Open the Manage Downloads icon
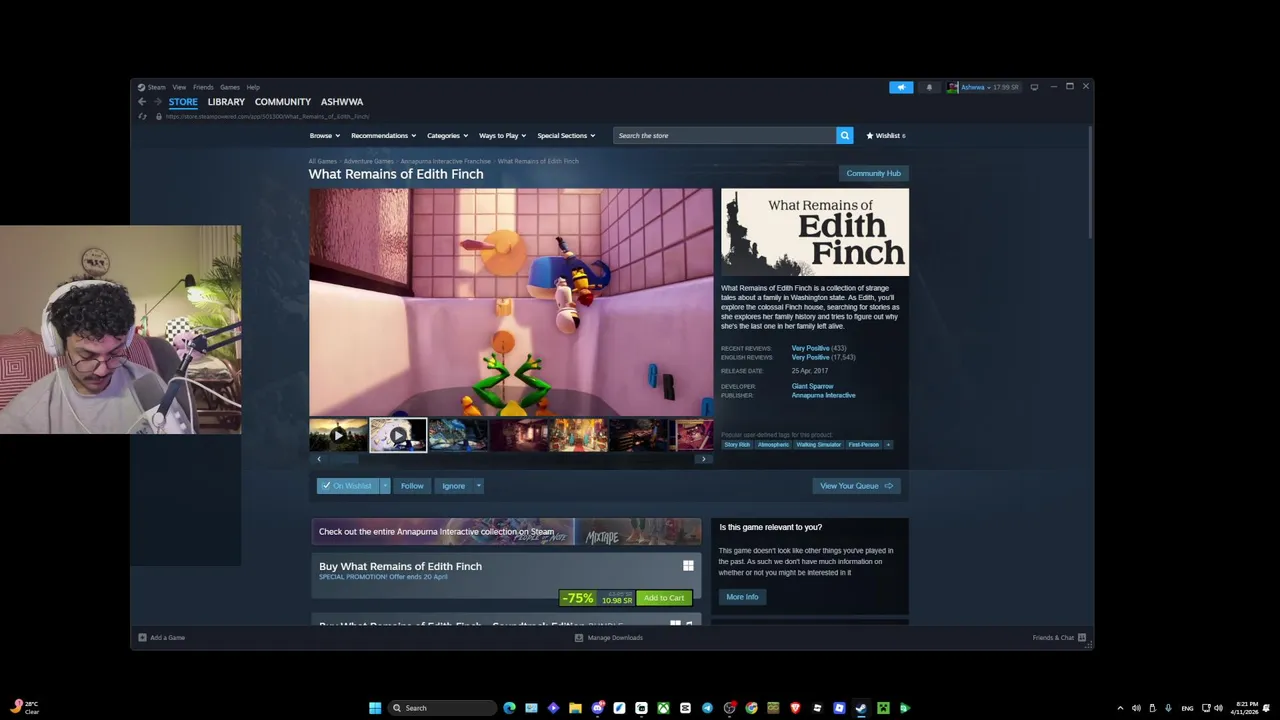The image size is (1280, 720). click(x=579, y=637)
